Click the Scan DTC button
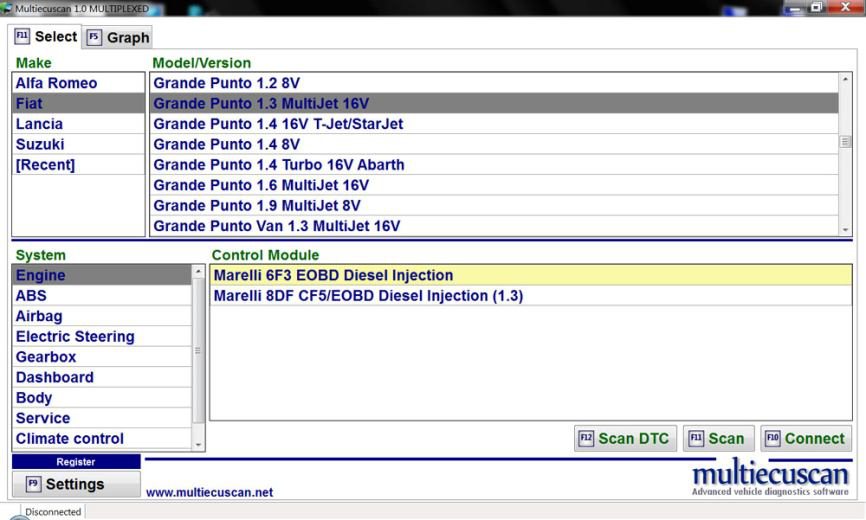Image resolution: width=866 pixels, height=520 pixels. click(625, 439)
